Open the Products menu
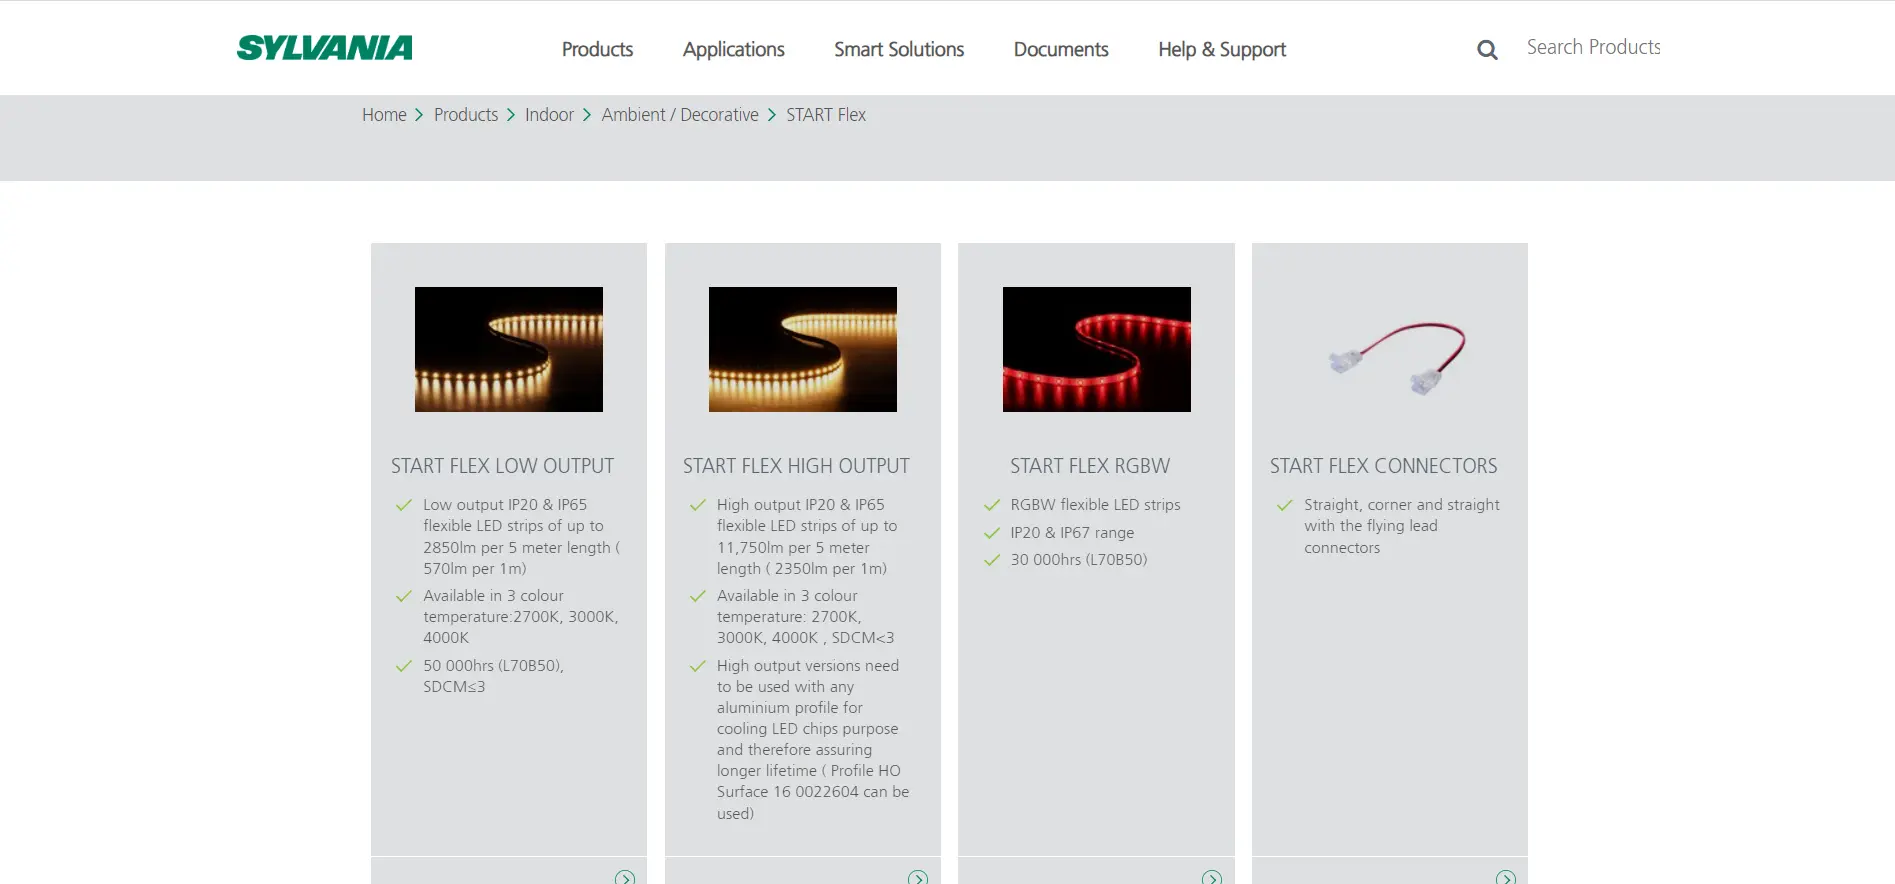 click(597, 49)
